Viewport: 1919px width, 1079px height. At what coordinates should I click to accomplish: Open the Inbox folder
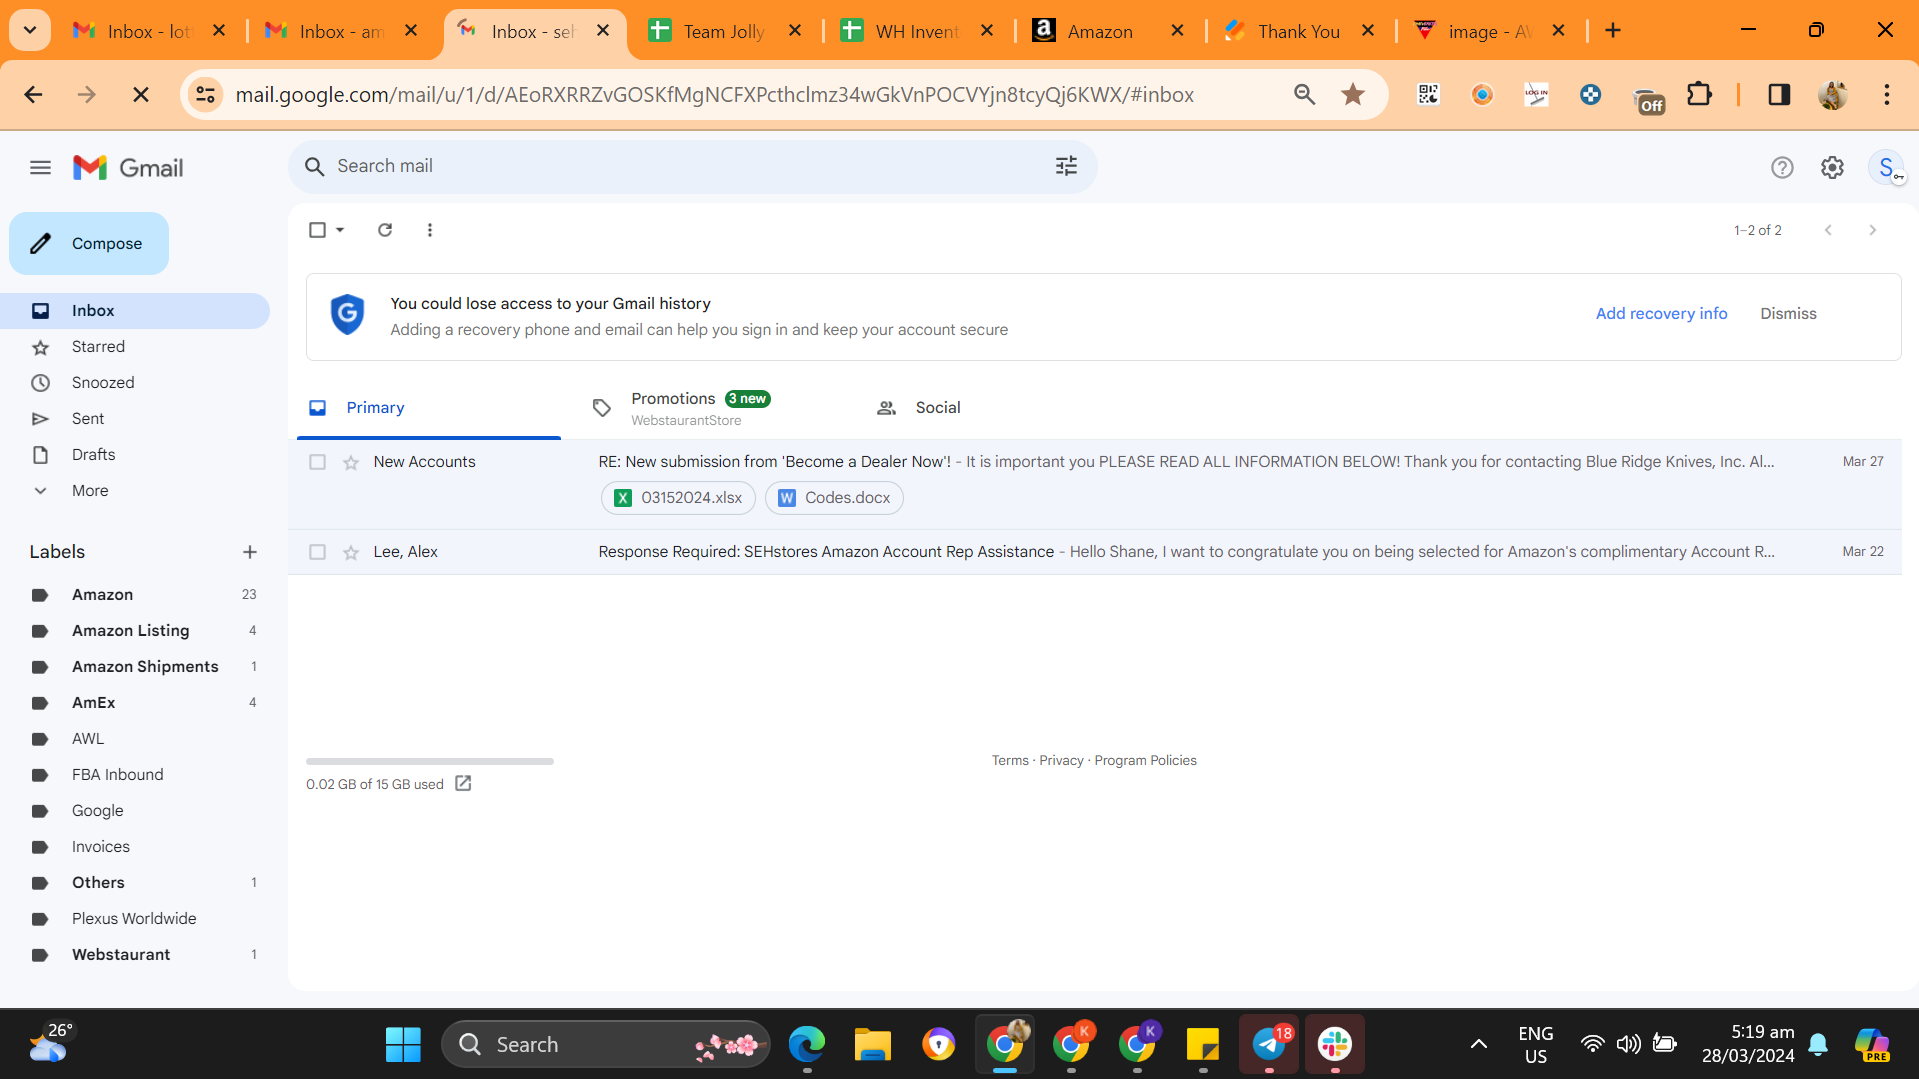tap(135, 311)
